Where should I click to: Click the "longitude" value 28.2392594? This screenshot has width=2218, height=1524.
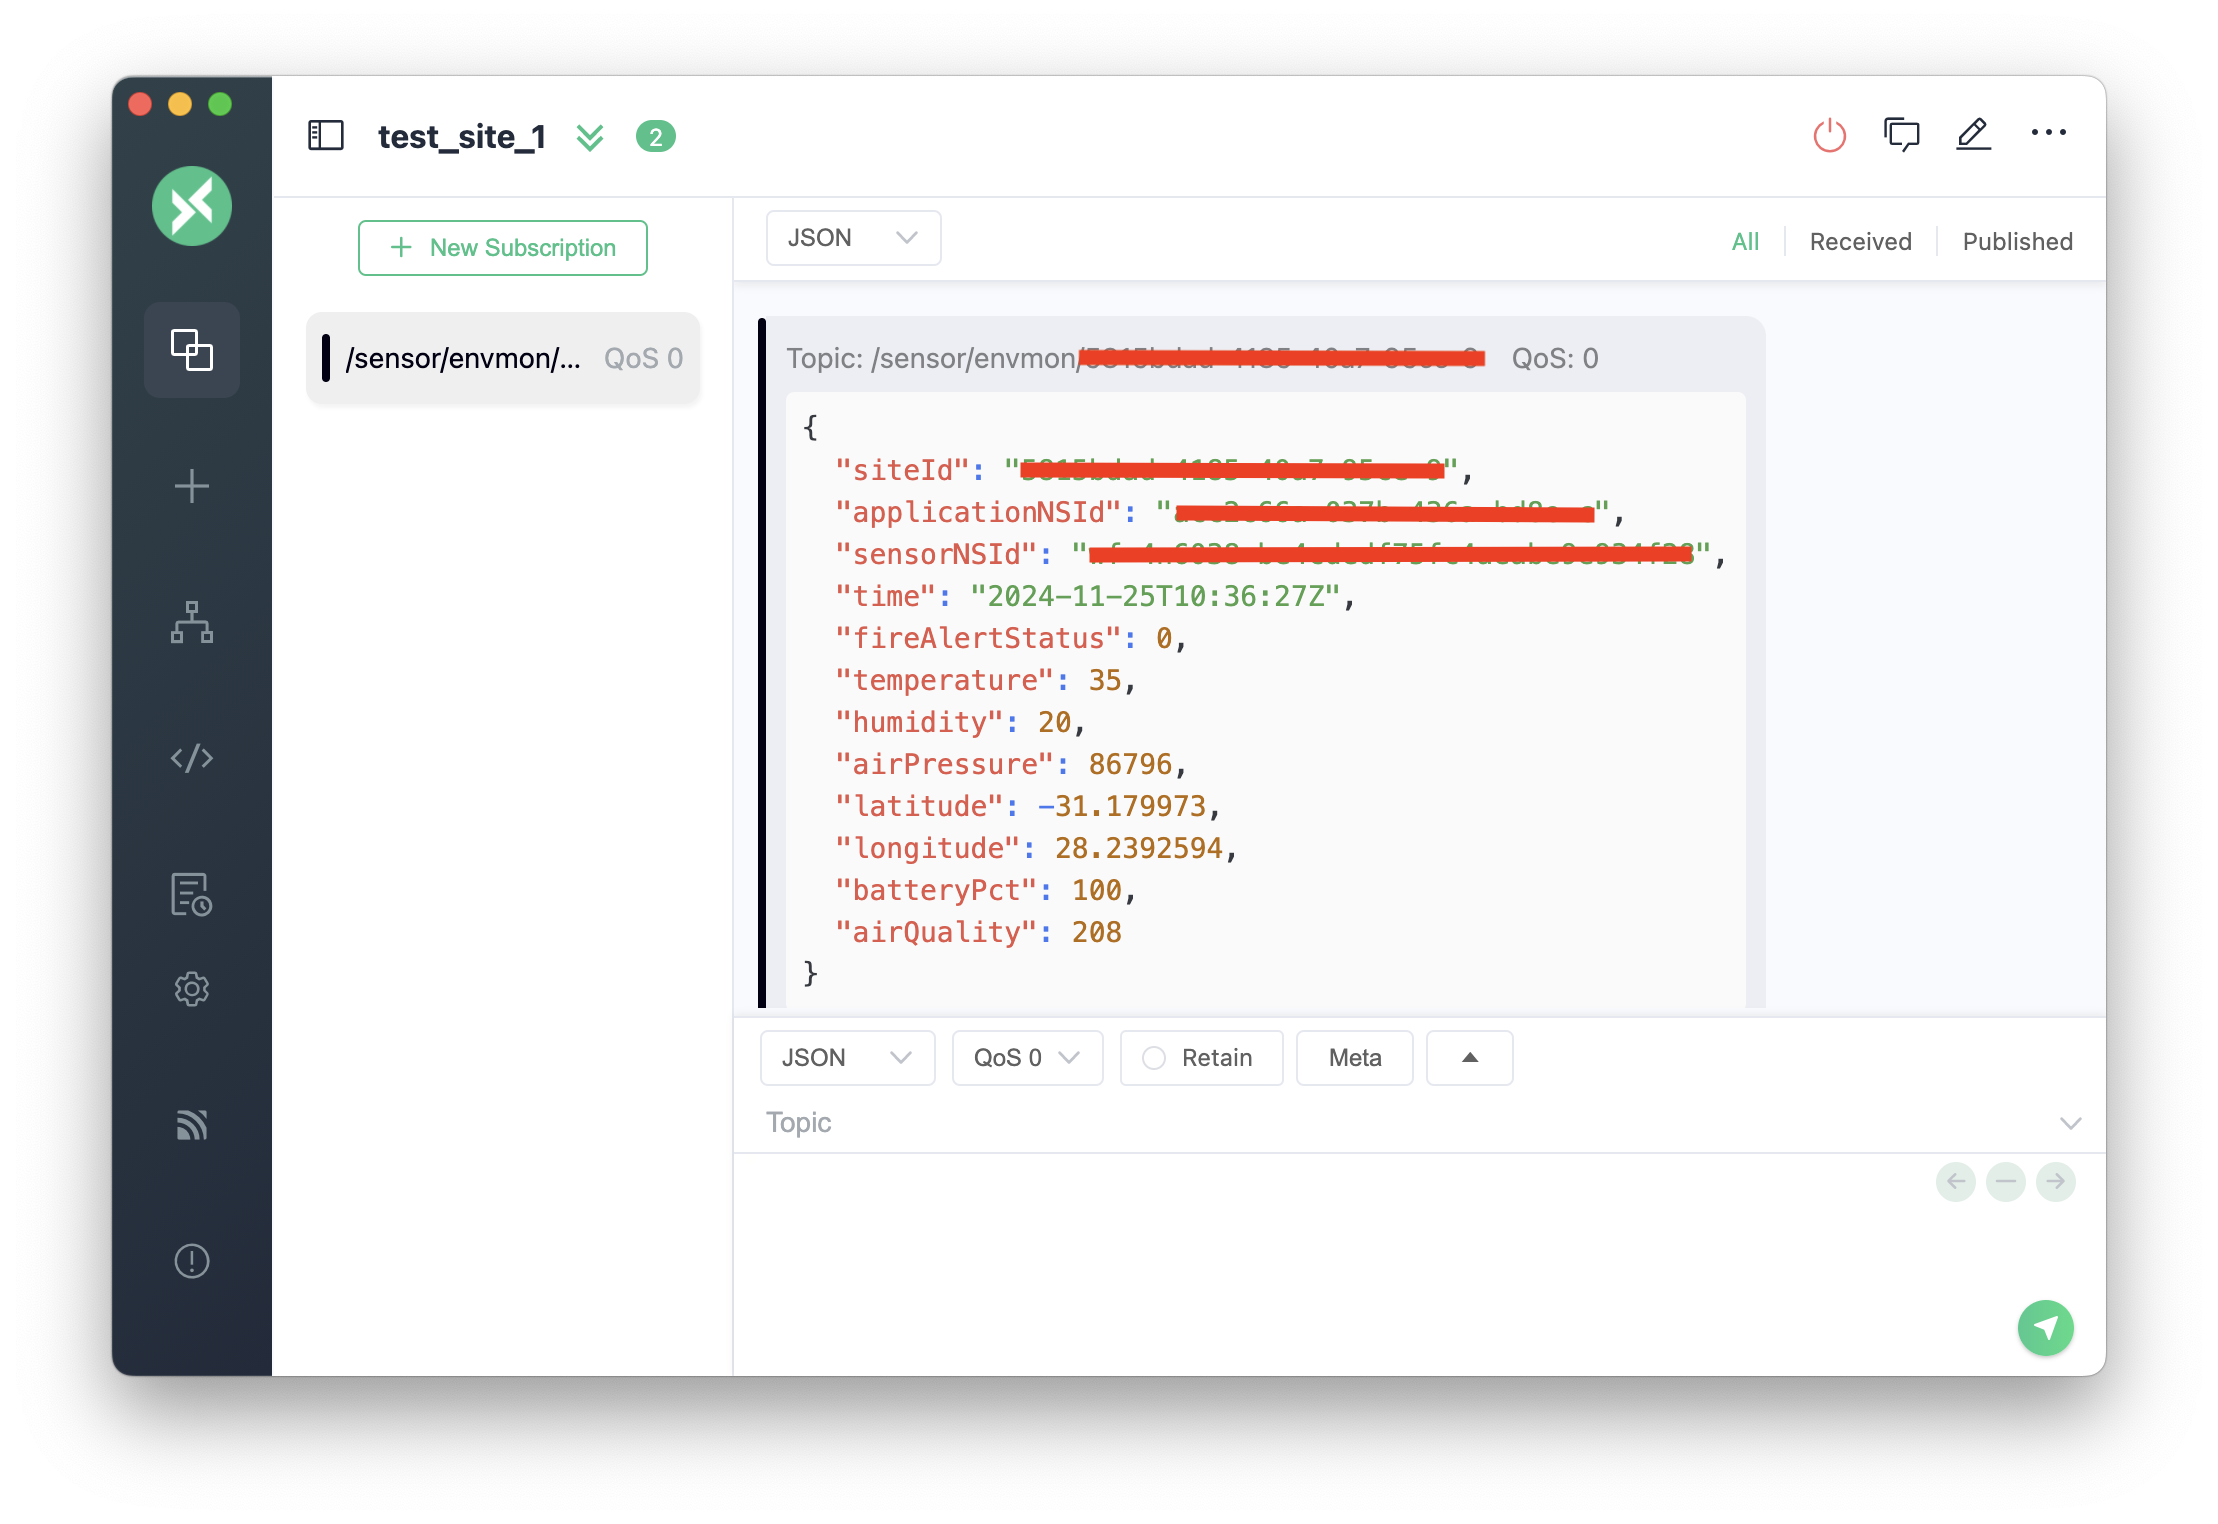click(x=1138, y=848)
